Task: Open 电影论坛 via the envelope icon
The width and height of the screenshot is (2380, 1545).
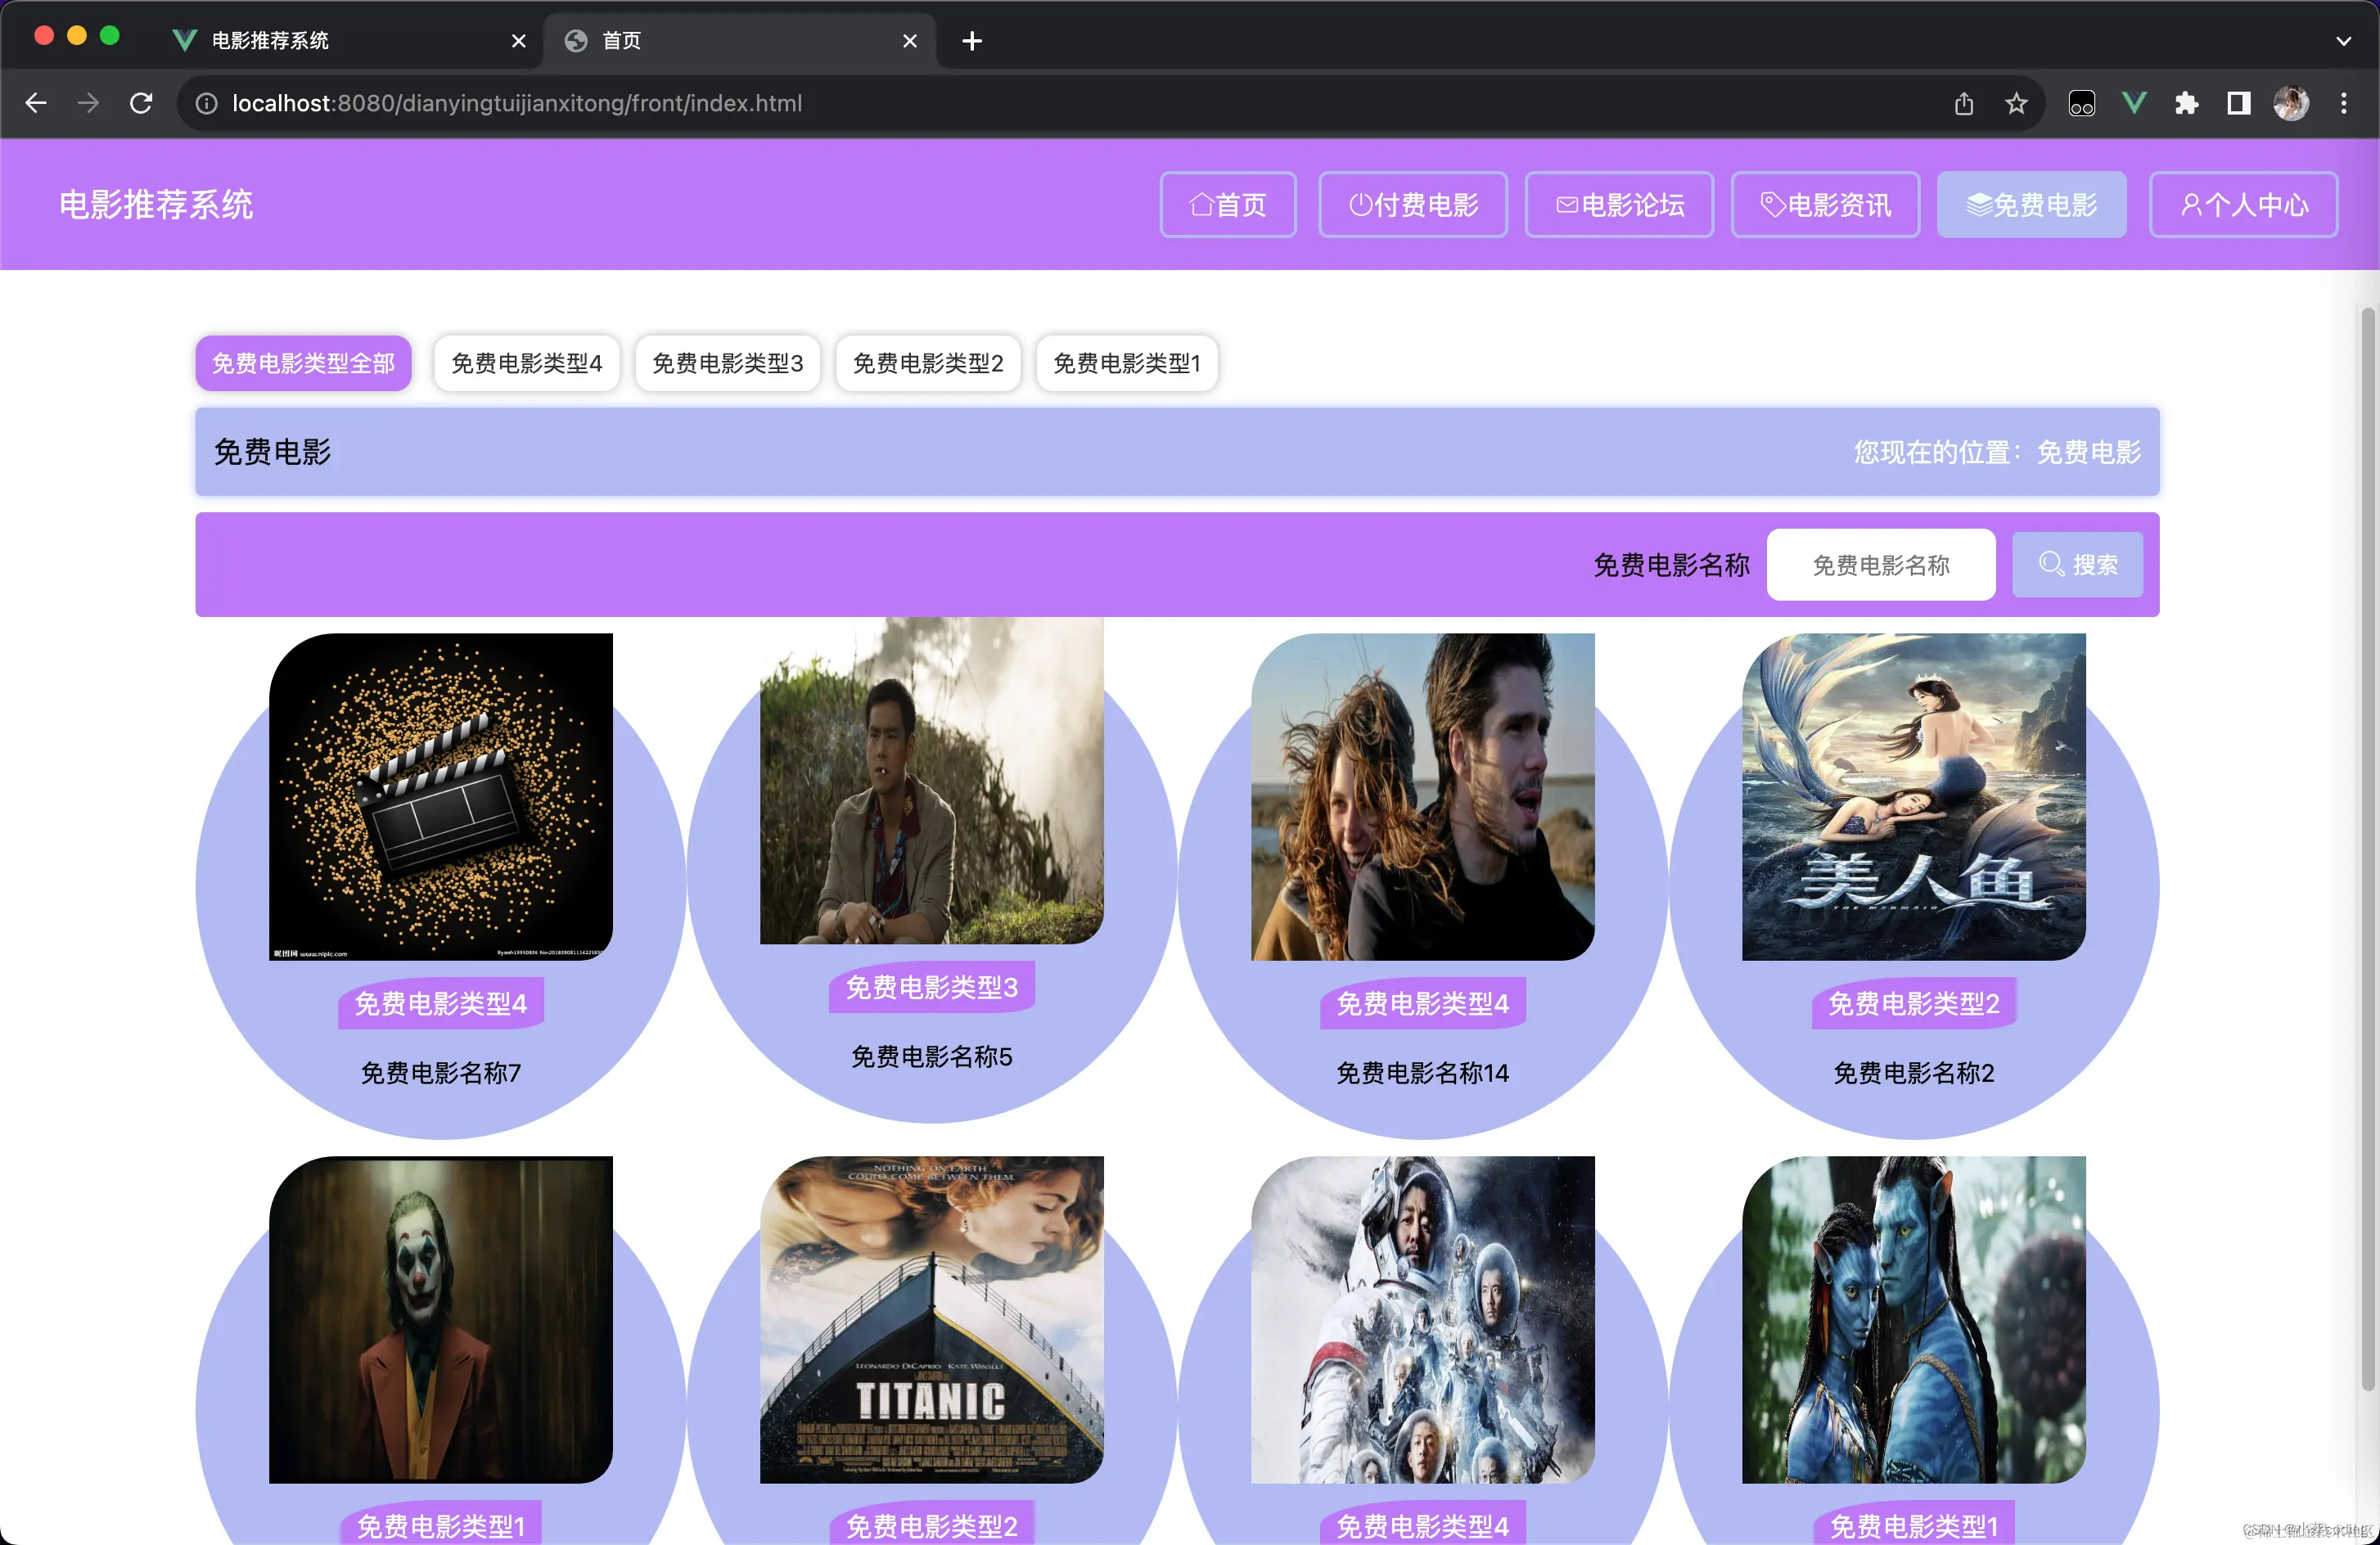Action: click(x=1567, y=204)
